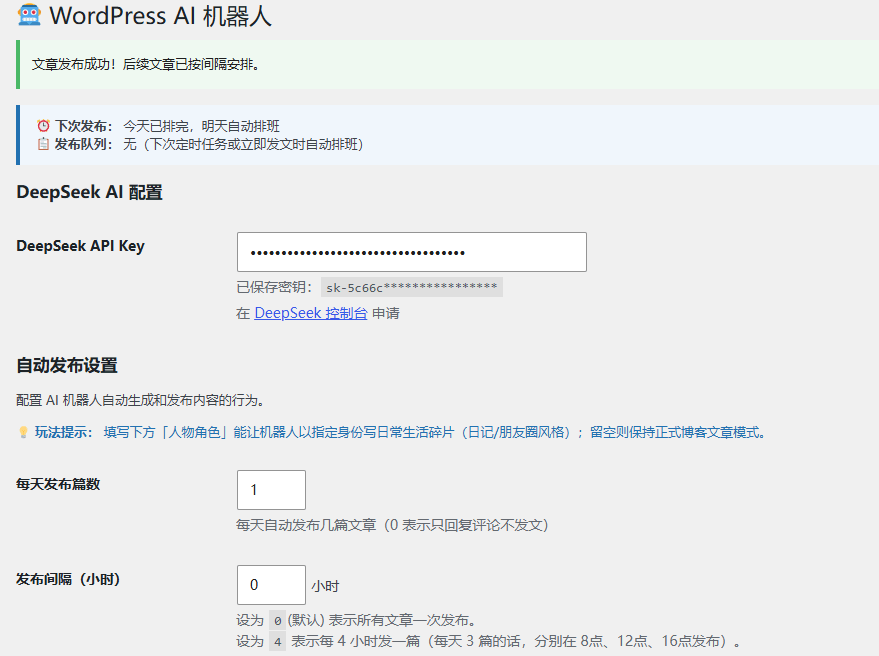The height and width of the screenshot is (656, 879).
Task: Click the 玩法提示 tip text
Action: [x=392, y=432]
